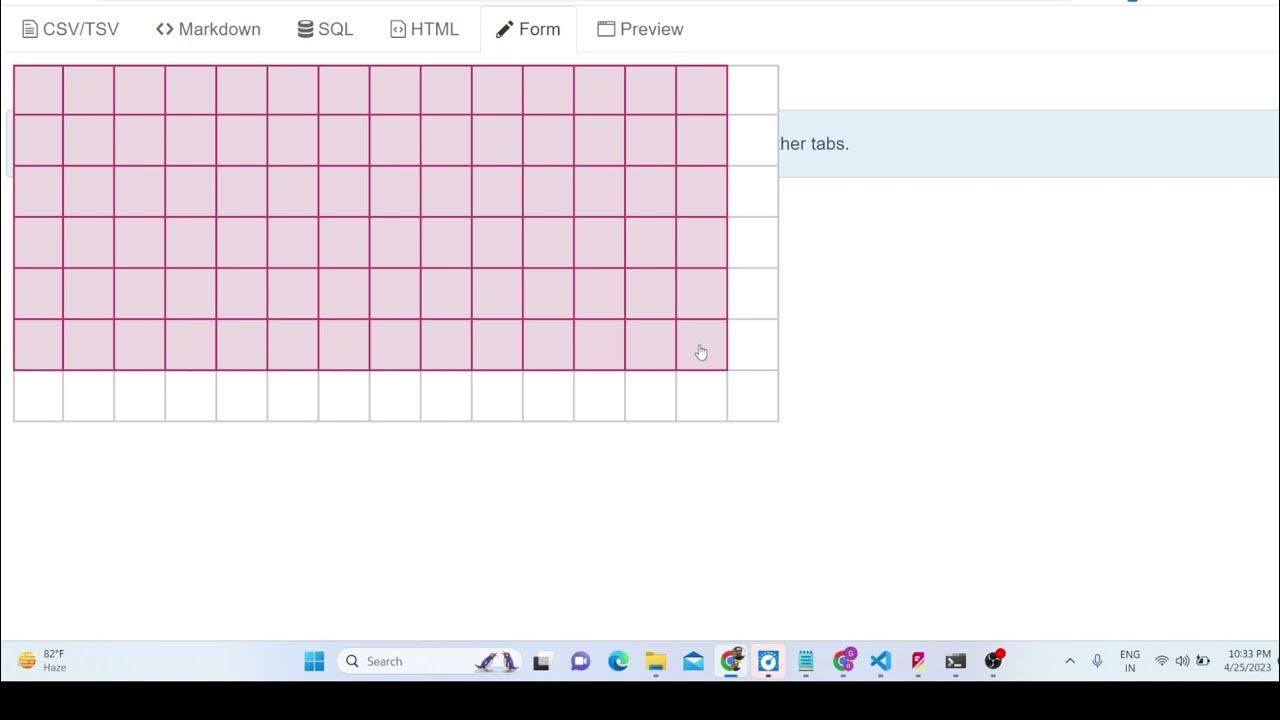Click the microphone icon in system tray
The height and width of the screenshot is (720, 1280).
(1097, 661)
